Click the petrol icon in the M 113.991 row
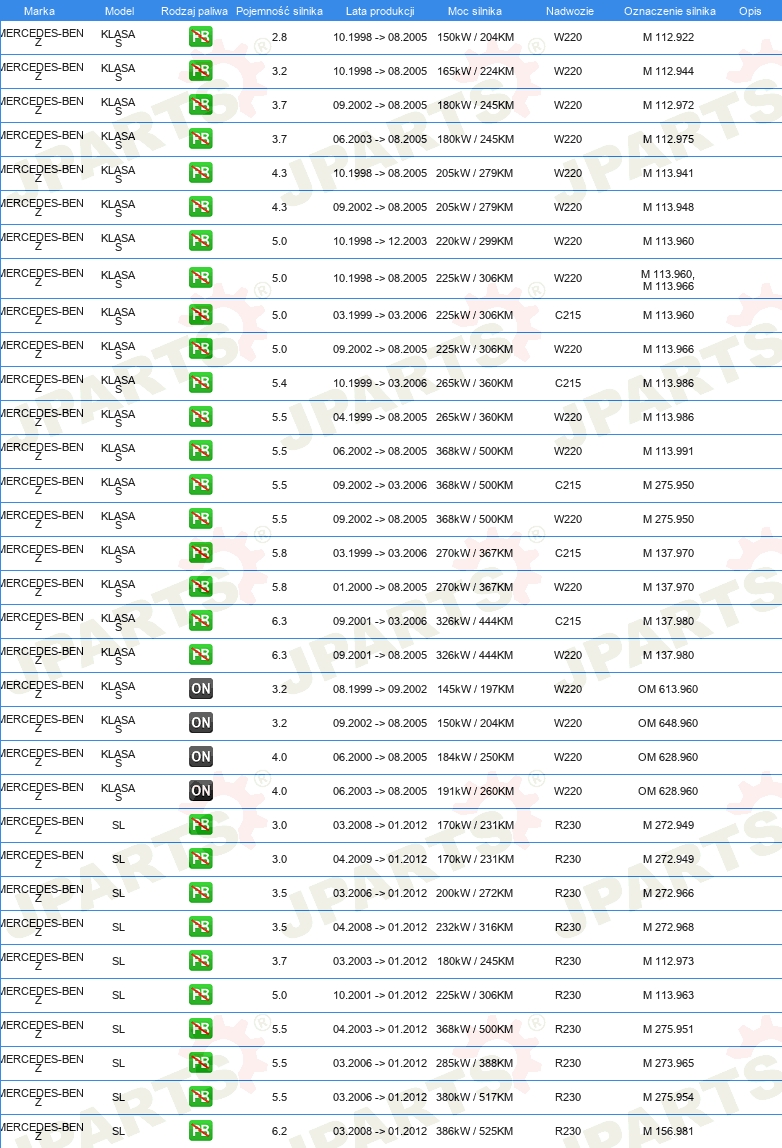 (201, 451)
